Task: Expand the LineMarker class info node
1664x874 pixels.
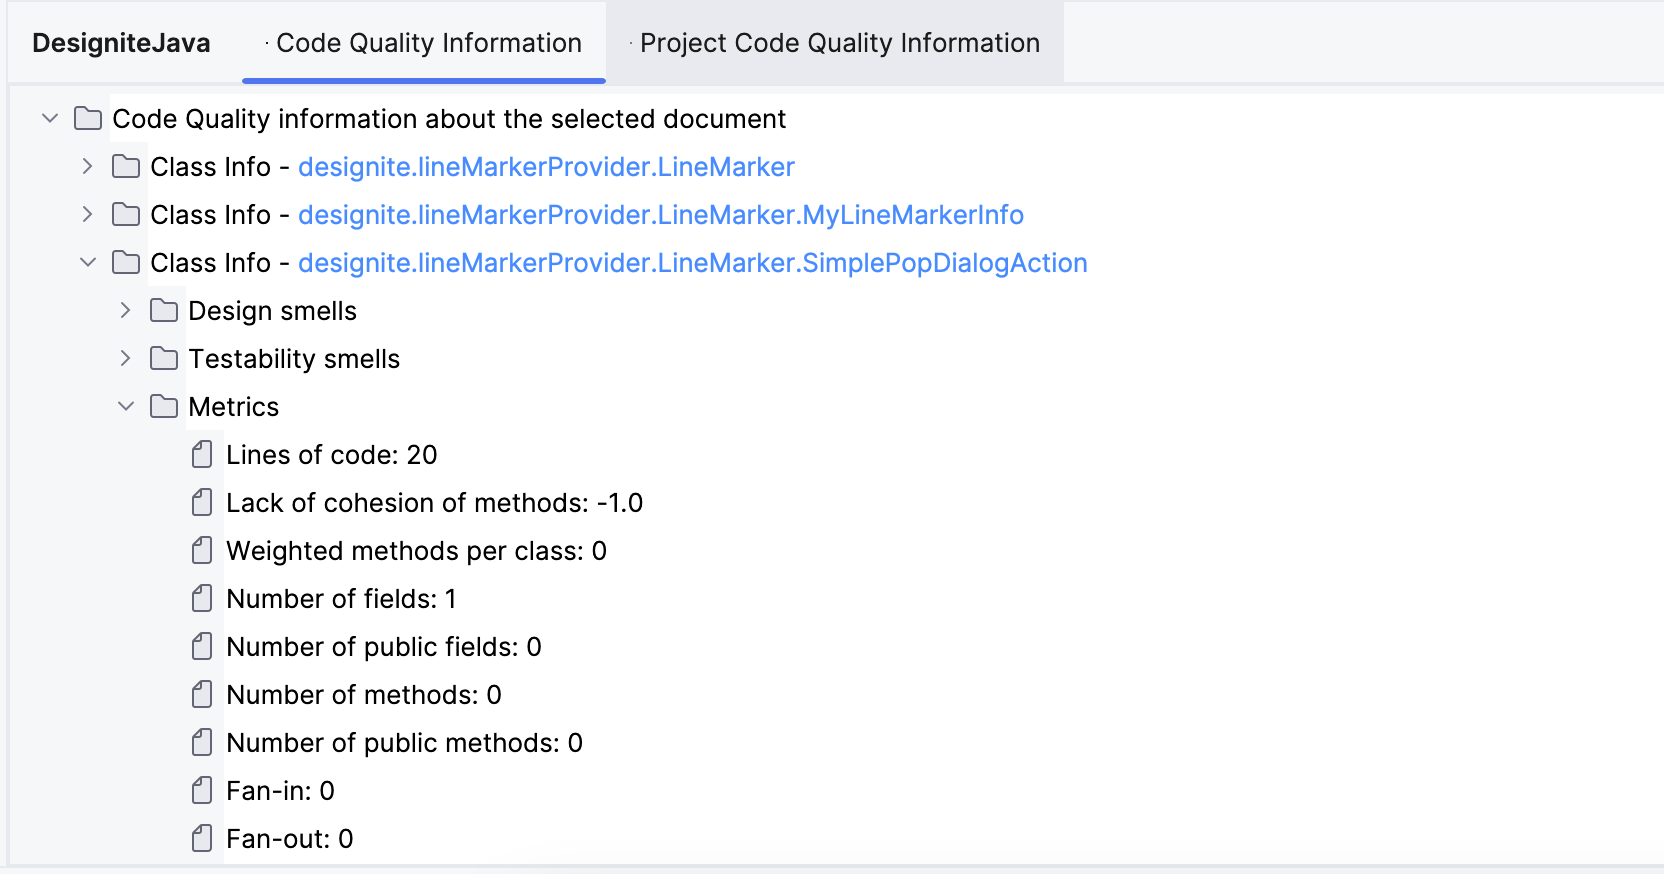Action: 88,166
